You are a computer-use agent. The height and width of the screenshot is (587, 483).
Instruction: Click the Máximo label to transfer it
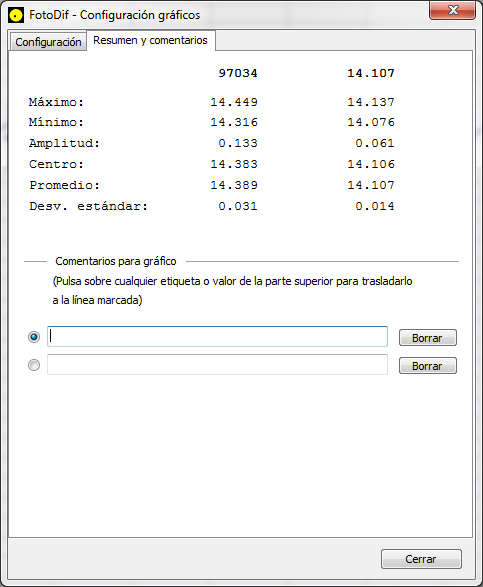57,102
